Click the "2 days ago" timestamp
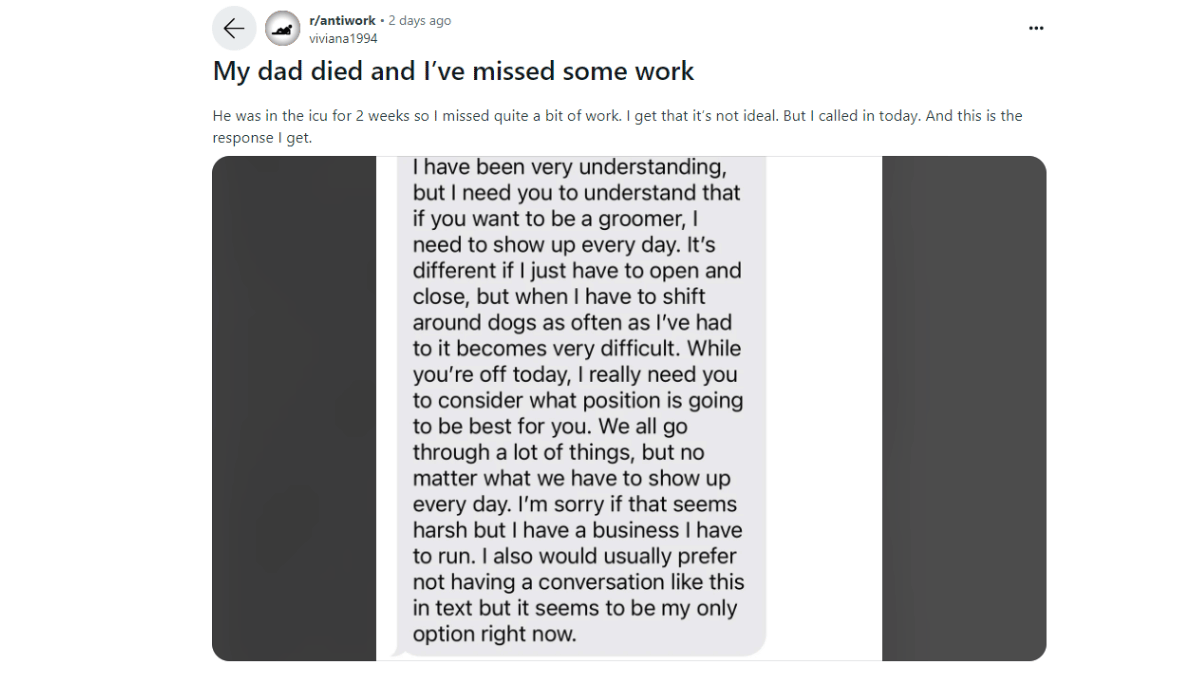The width and height of the screenshot is (1200, 675). tap(419, 20)
